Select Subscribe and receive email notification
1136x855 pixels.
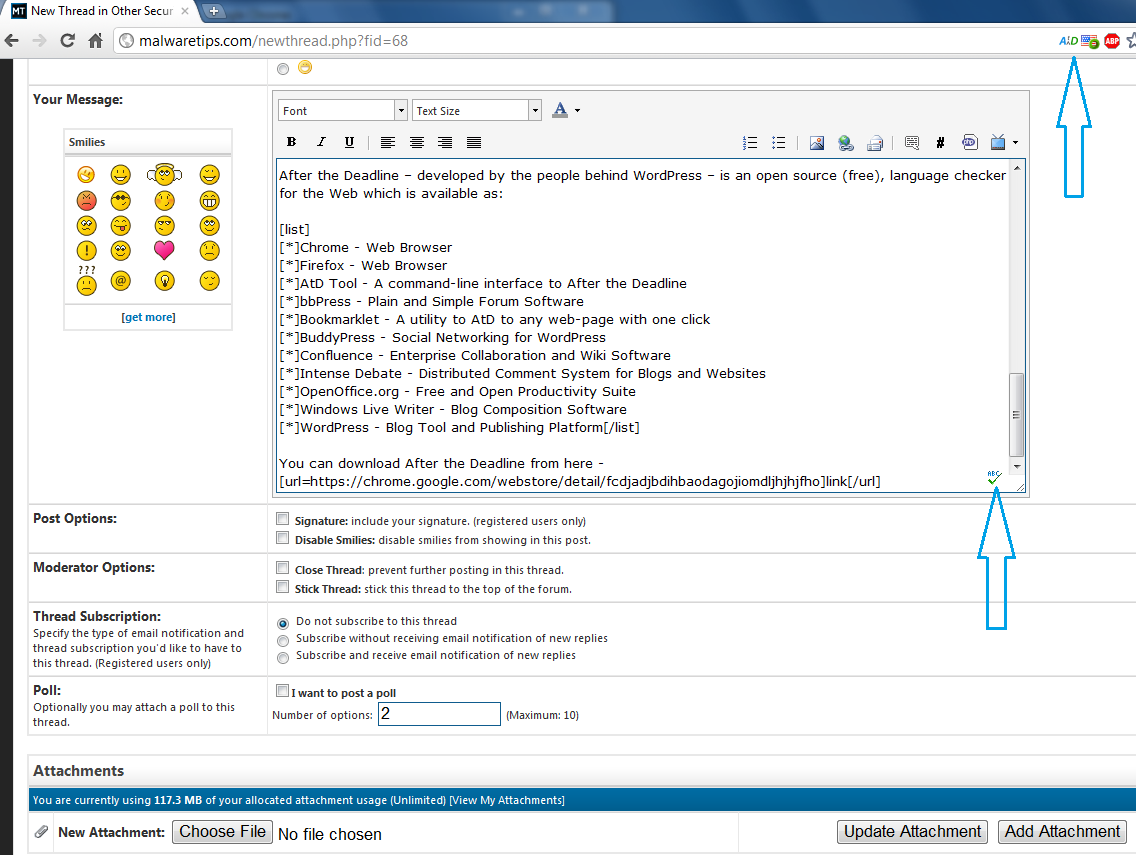(283, 658)
